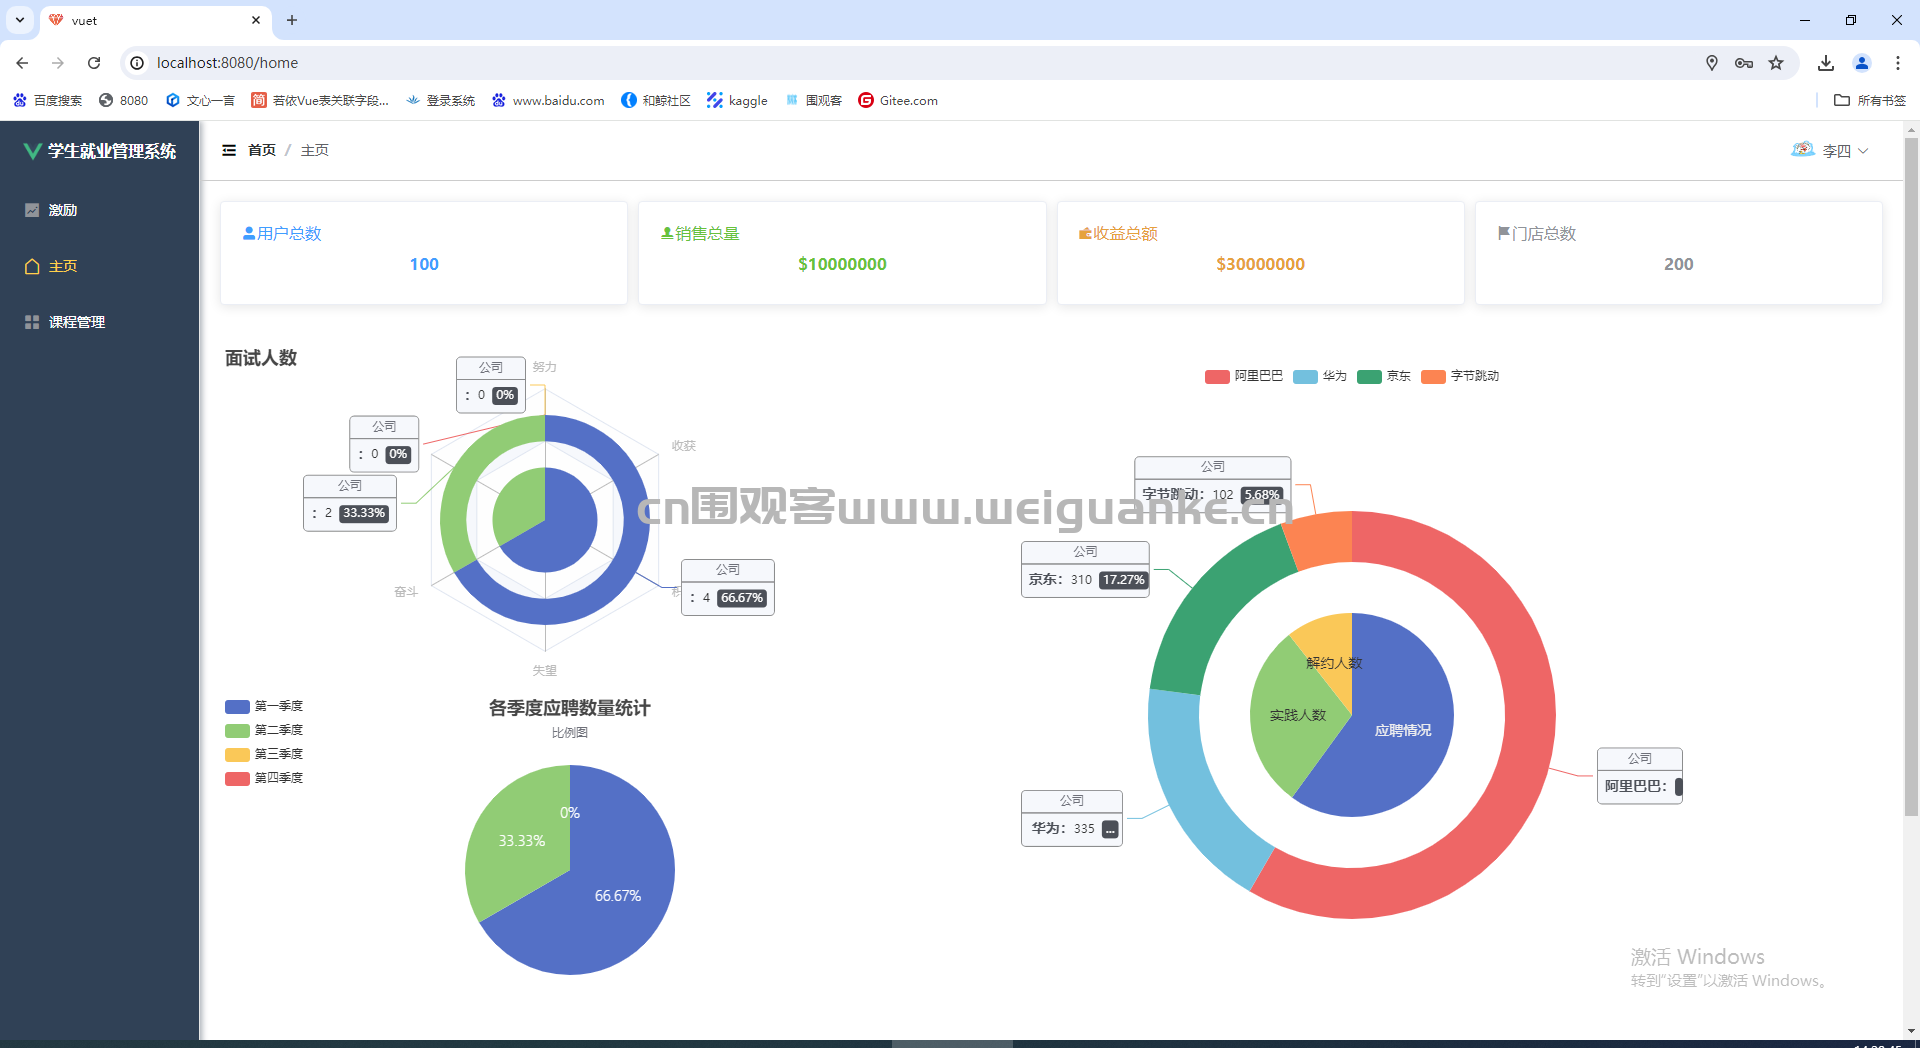Click the 首页 breadcrumb link
This screenshot has height=1048, width=1920.
click(262, 150)
